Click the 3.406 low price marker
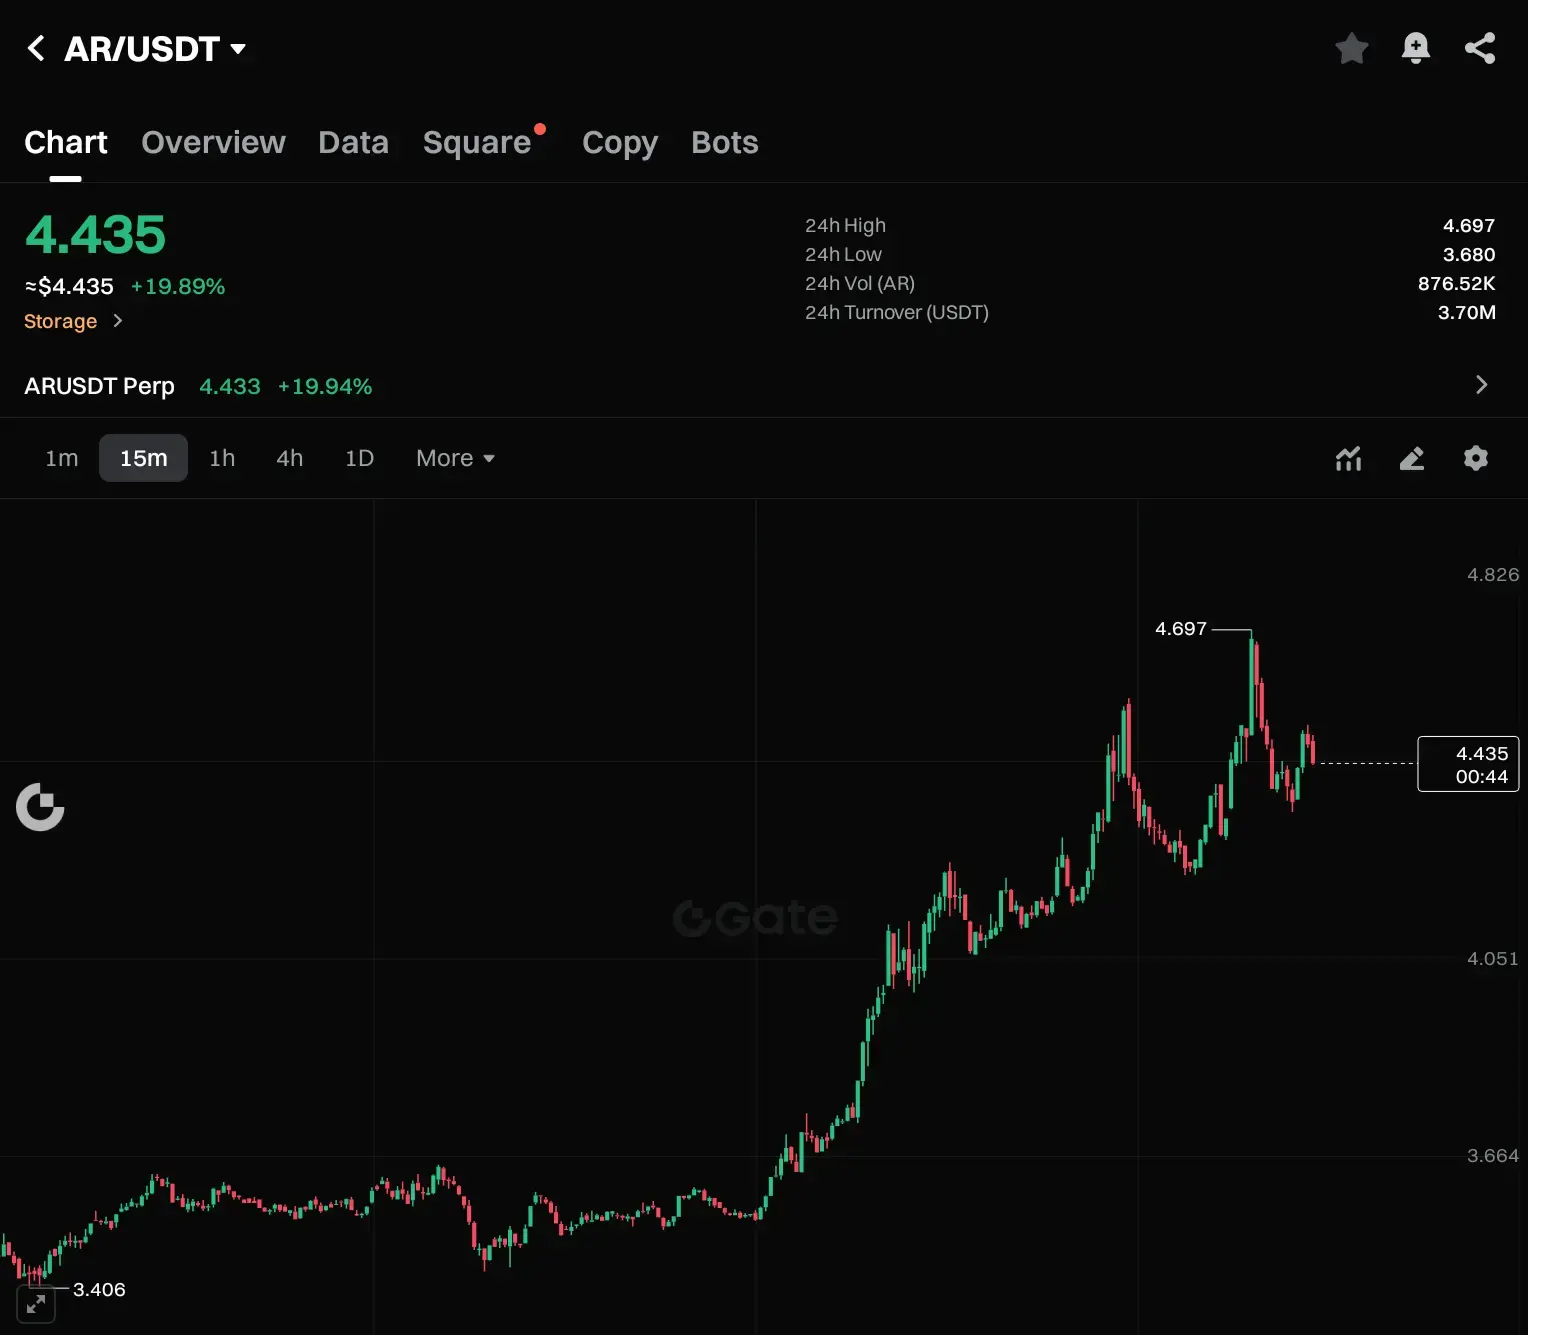1547x1335 pixels. pos(99,1290)
